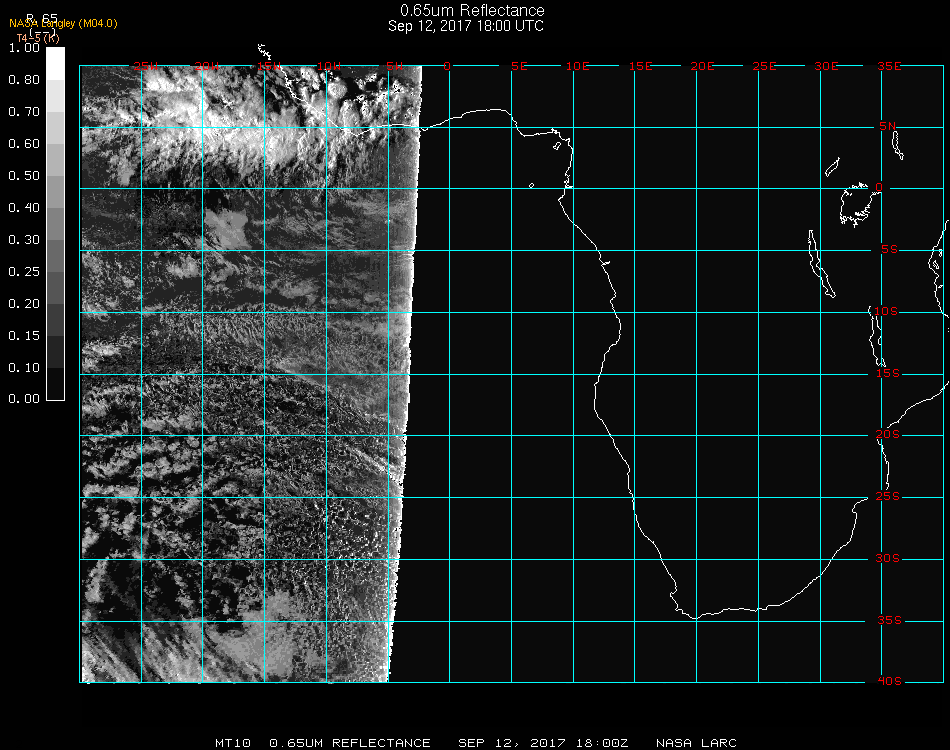Click the '5E' longitude label
Screen dimensions: 950x750
point(519,66)
